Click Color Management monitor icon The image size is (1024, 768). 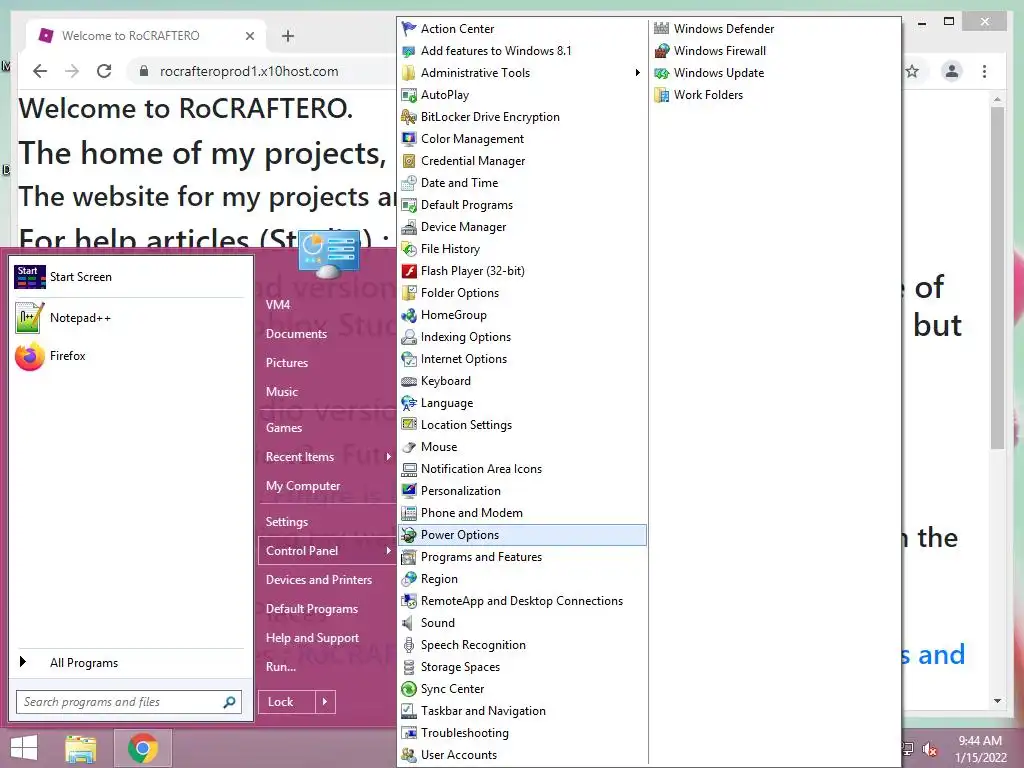409,138
